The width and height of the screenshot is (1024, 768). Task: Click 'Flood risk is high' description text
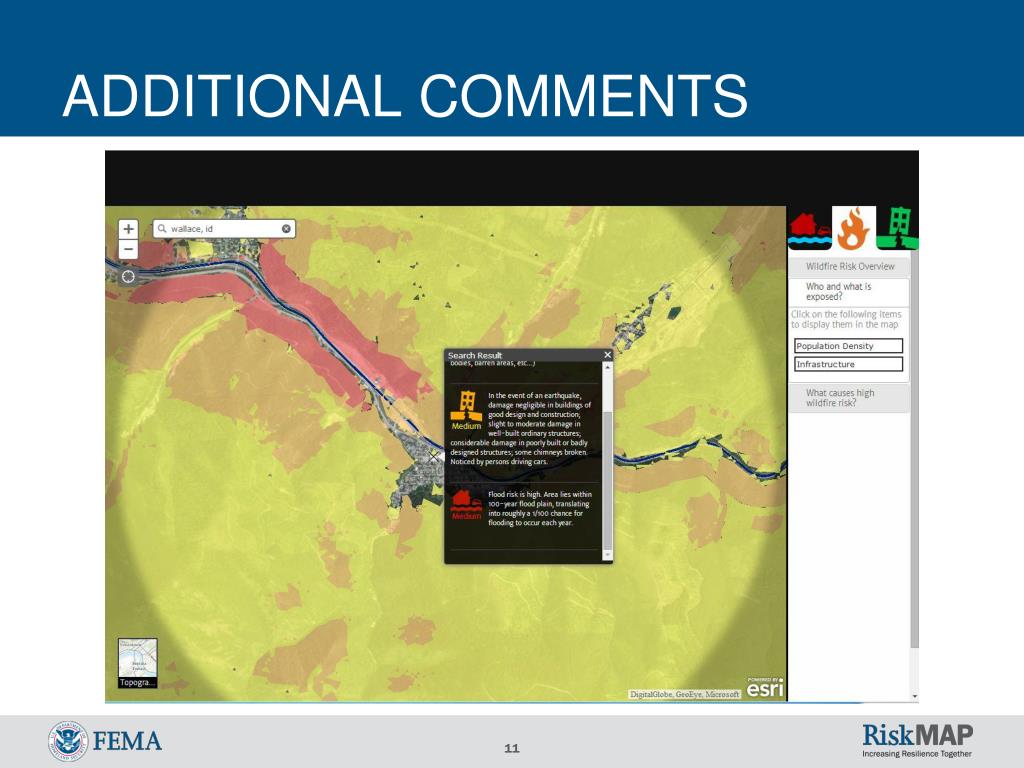coord(540,508)
